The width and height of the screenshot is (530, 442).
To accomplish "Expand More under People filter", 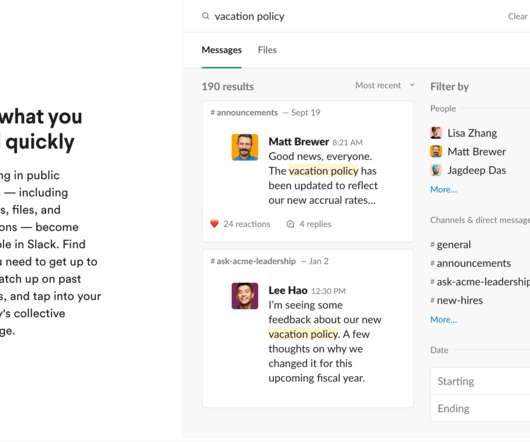I will pos(443,189).
